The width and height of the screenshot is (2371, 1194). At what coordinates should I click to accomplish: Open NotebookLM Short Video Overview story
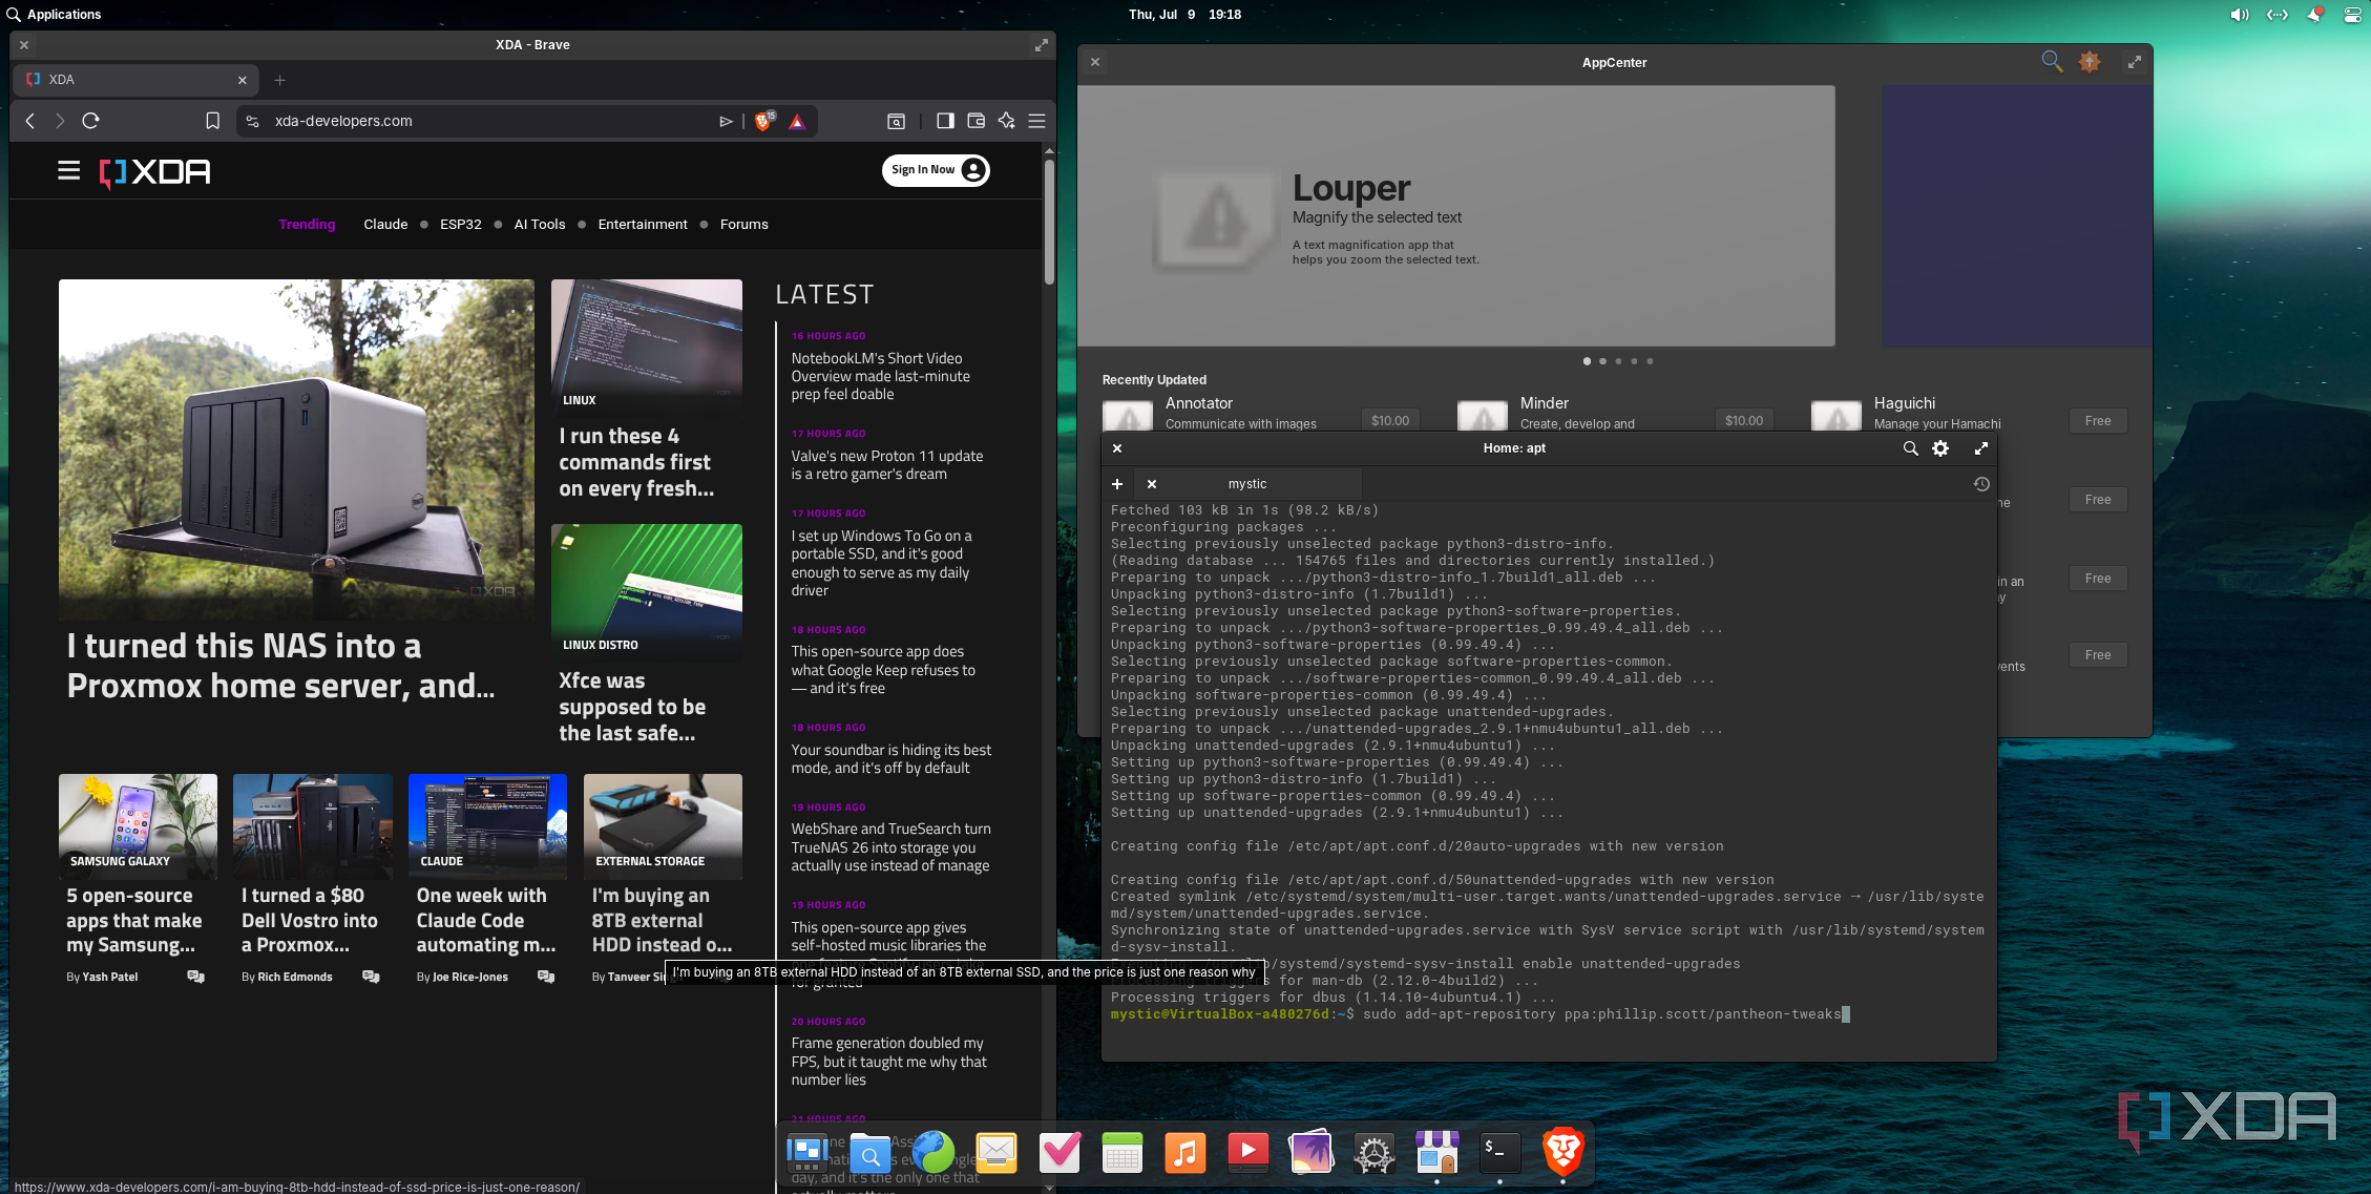(880, 376)
